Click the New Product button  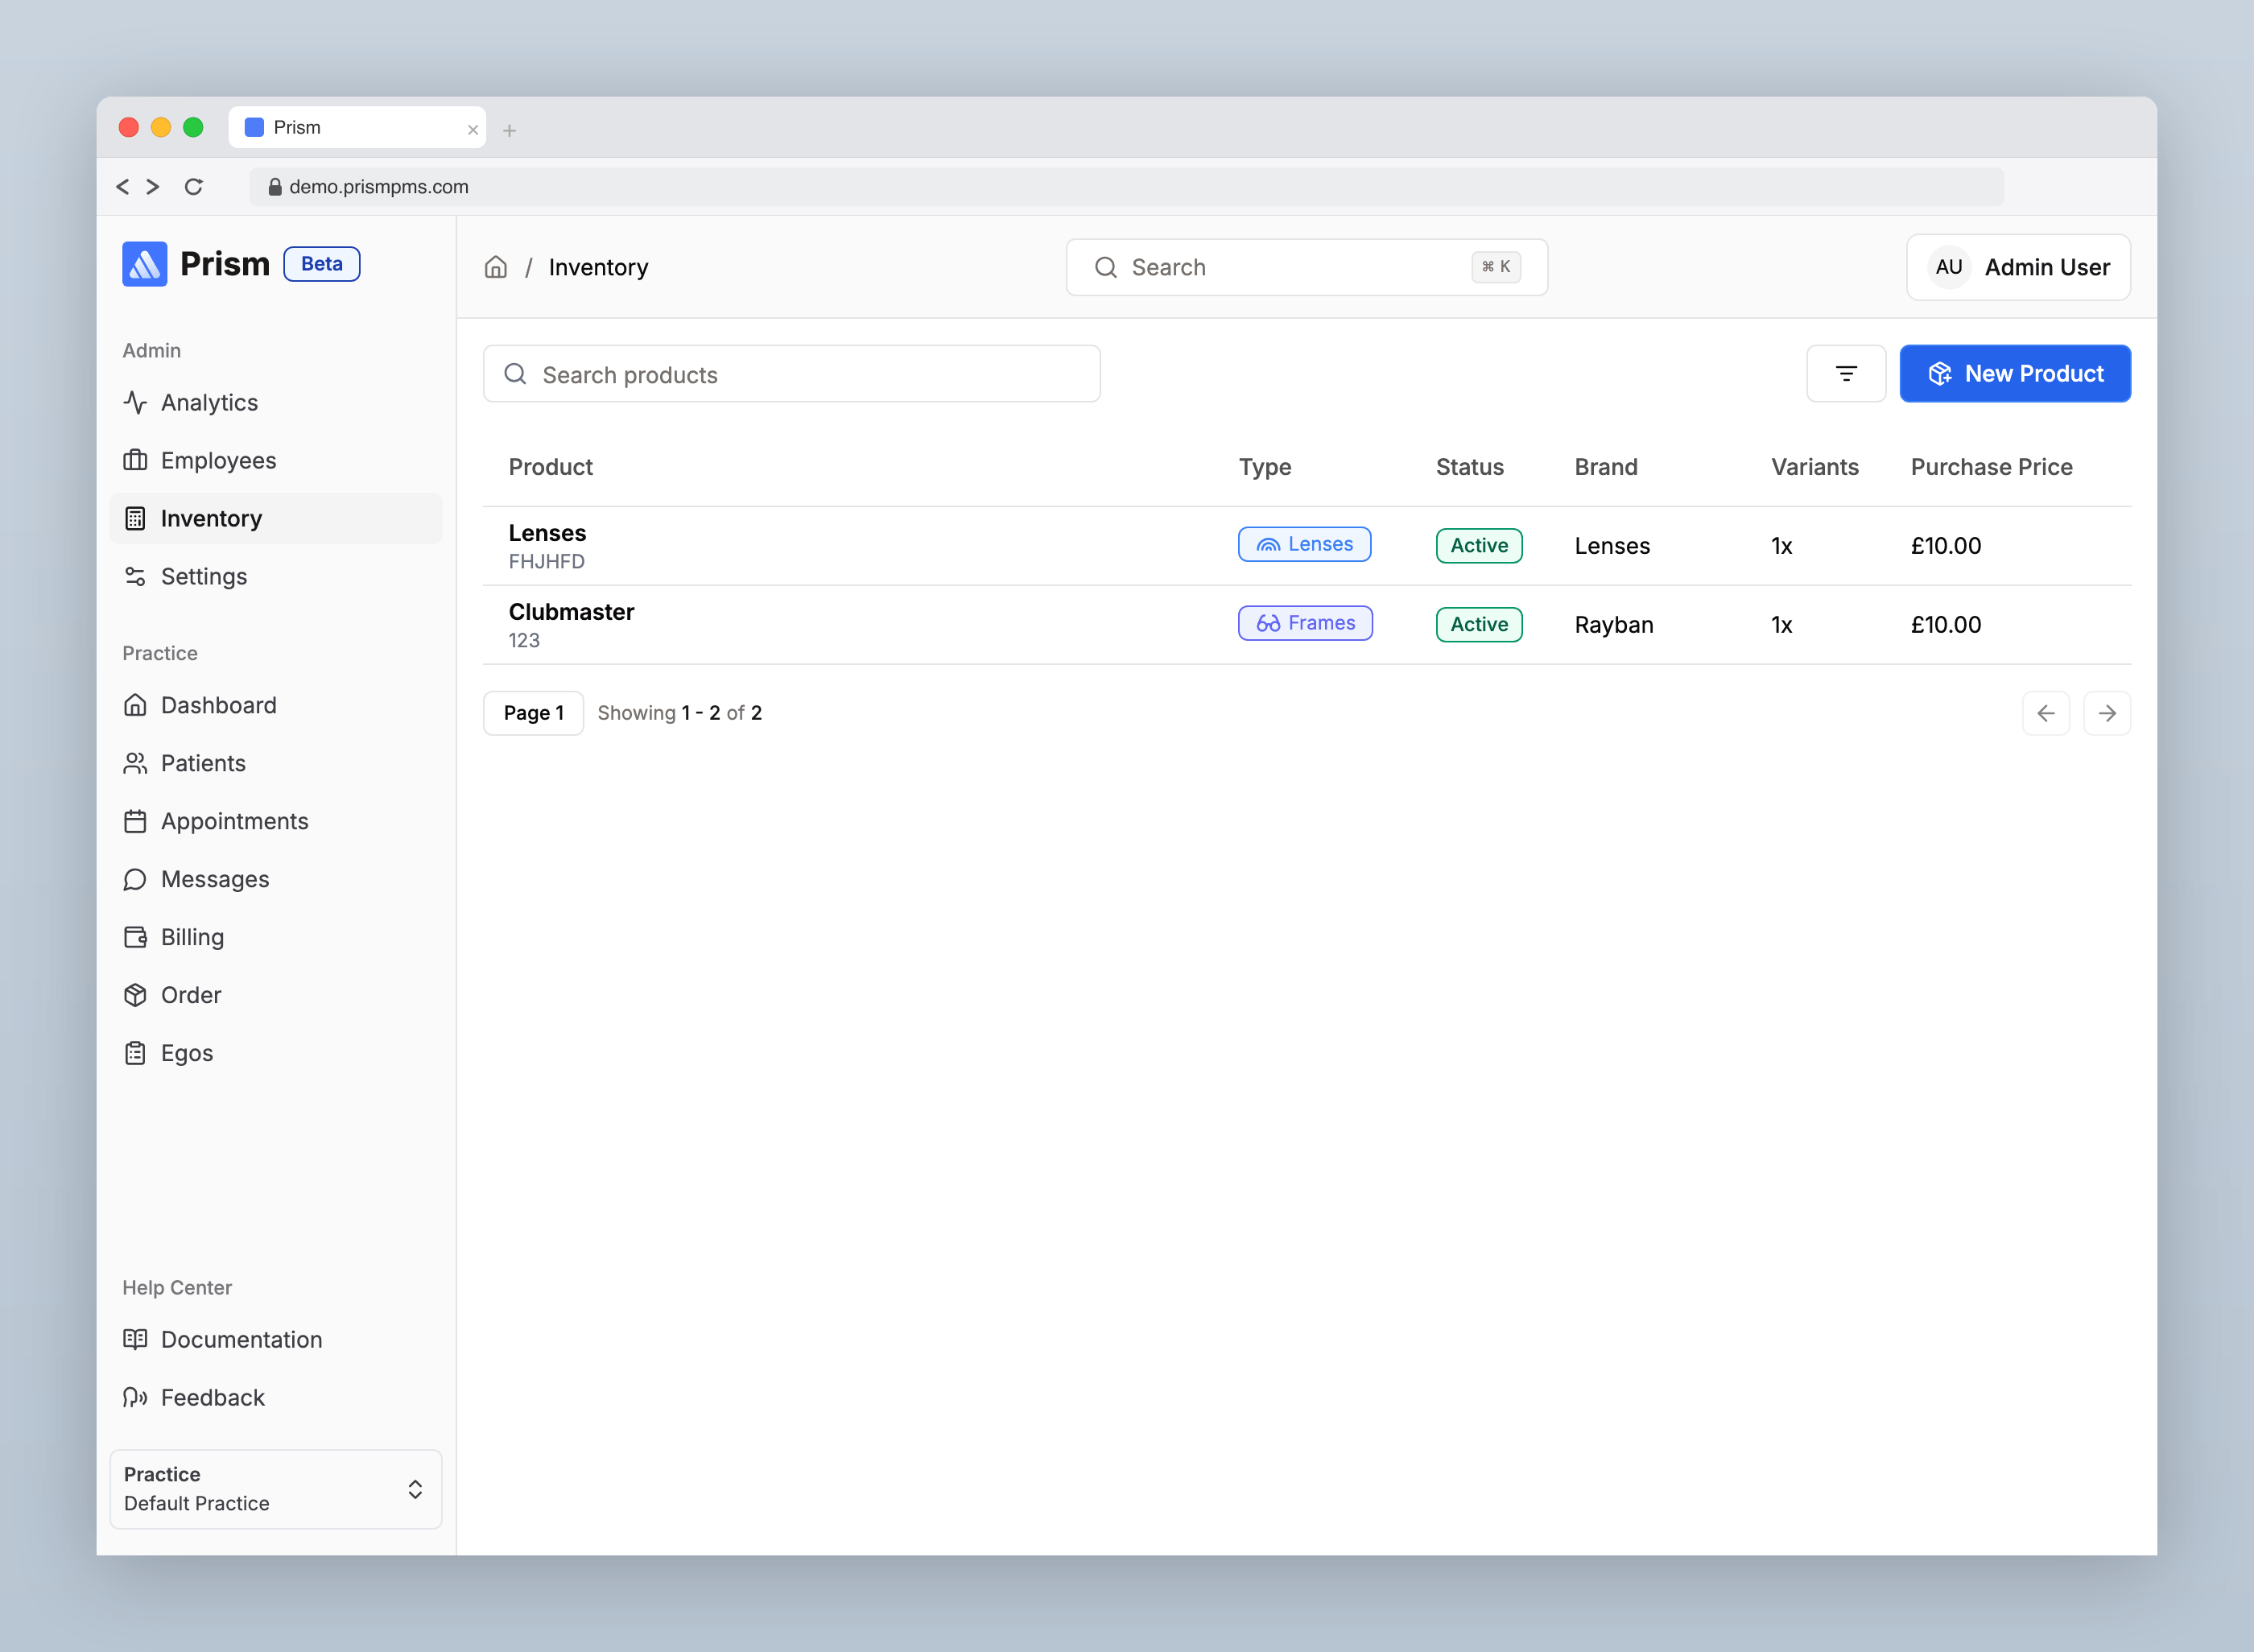click(2015, 373)
